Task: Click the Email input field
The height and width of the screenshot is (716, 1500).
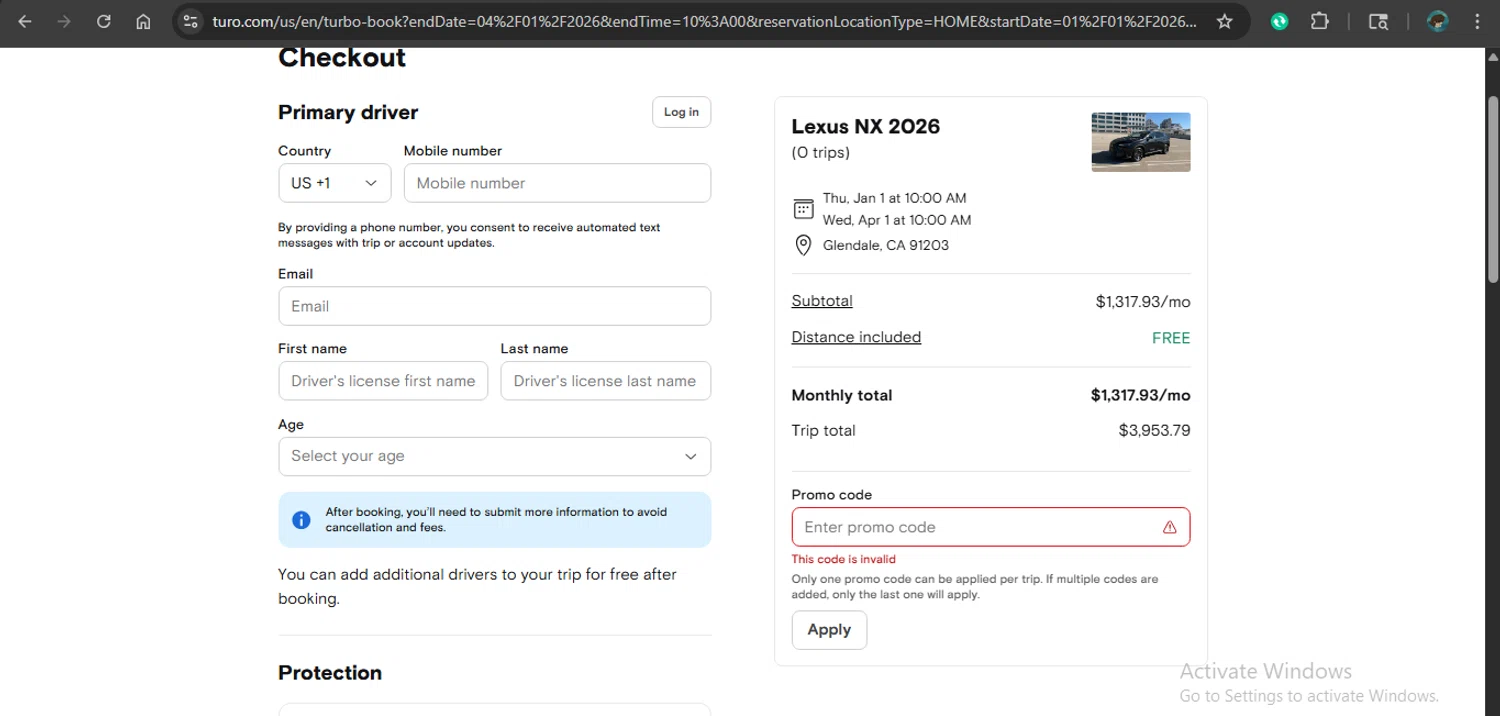Action: [494, 306]
